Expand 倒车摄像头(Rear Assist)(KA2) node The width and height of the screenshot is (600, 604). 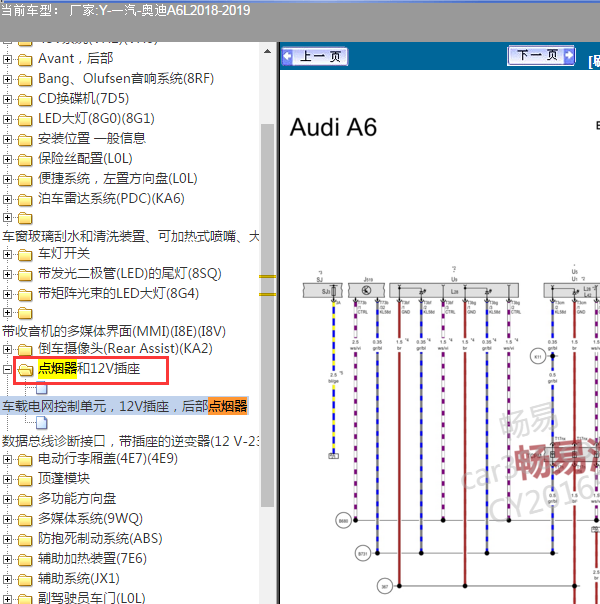7,349
